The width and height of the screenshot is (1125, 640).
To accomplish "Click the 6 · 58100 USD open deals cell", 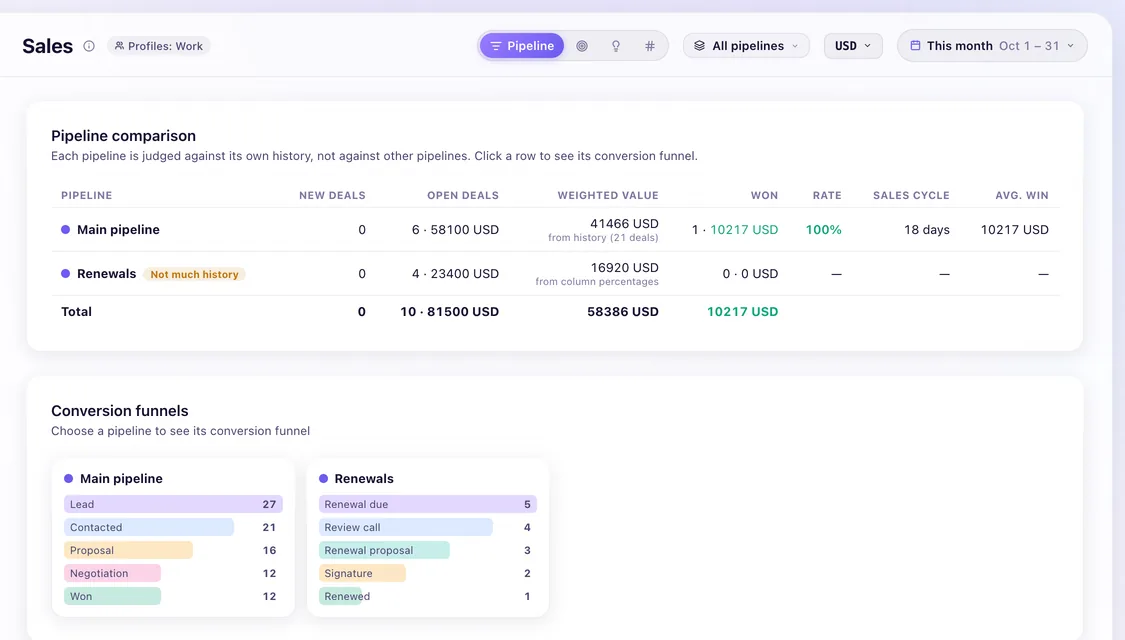I will tap(455, 230).
